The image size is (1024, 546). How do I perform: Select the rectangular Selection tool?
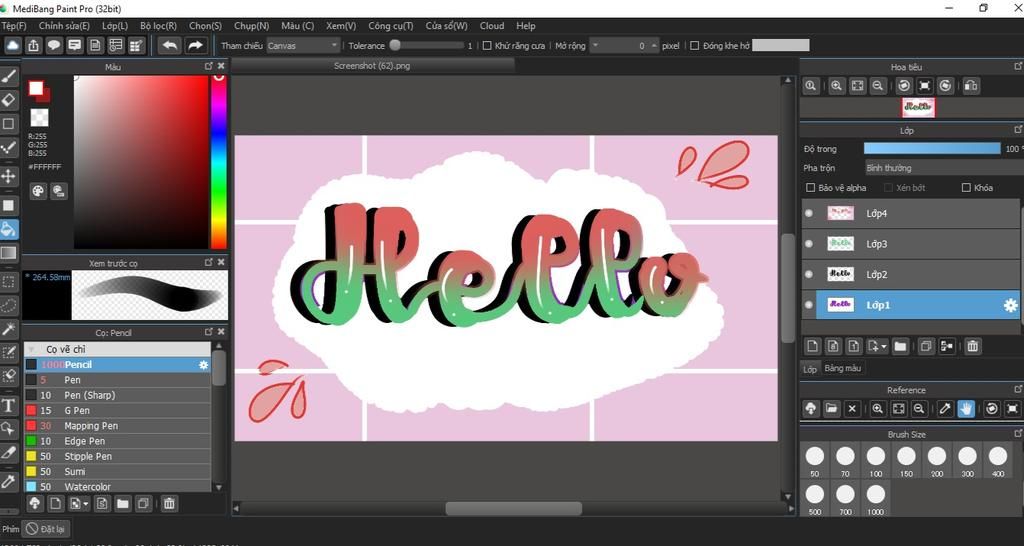click(x=8, y=282)
